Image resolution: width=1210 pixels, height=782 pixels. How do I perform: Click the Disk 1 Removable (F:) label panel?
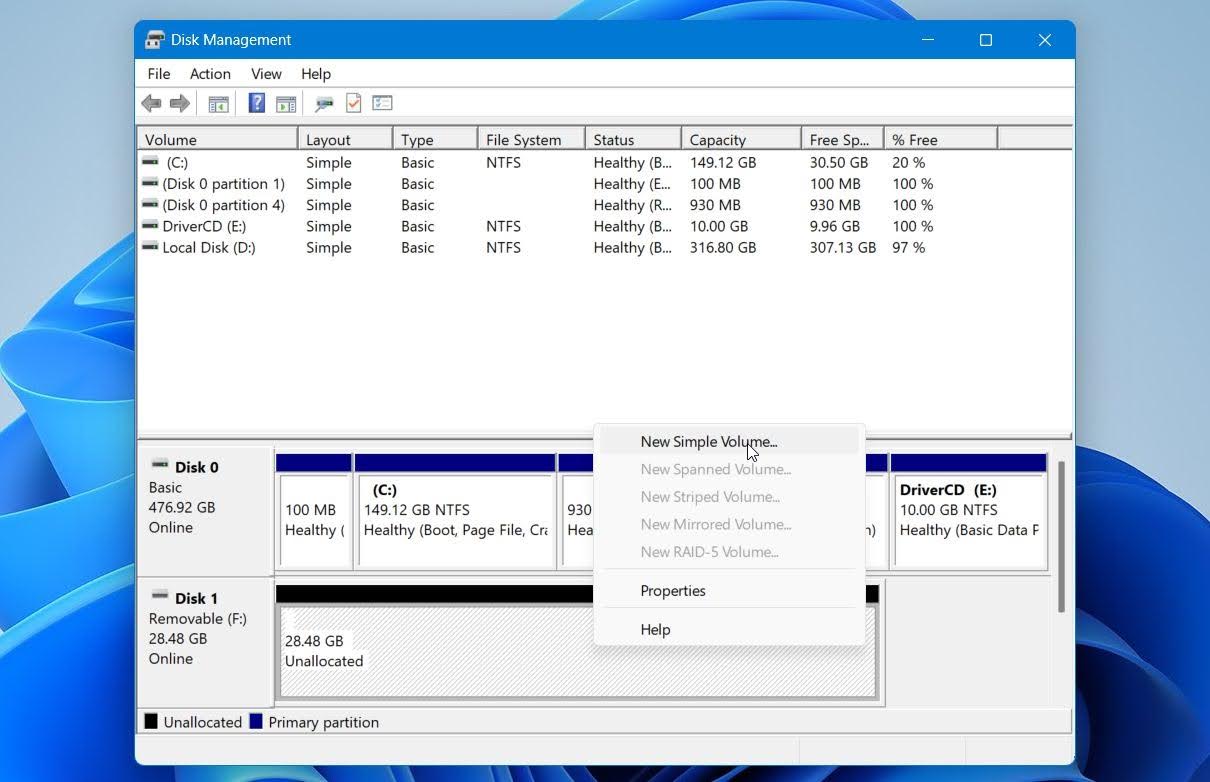tap(205, 641)
